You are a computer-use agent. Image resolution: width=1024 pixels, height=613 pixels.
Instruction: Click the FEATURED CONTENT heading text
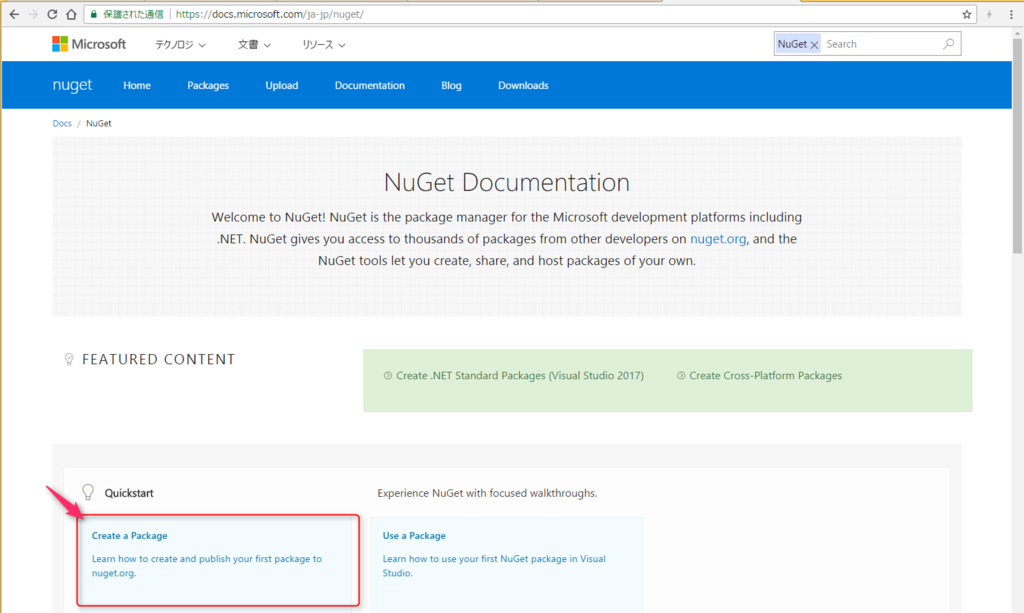[159, 359]
